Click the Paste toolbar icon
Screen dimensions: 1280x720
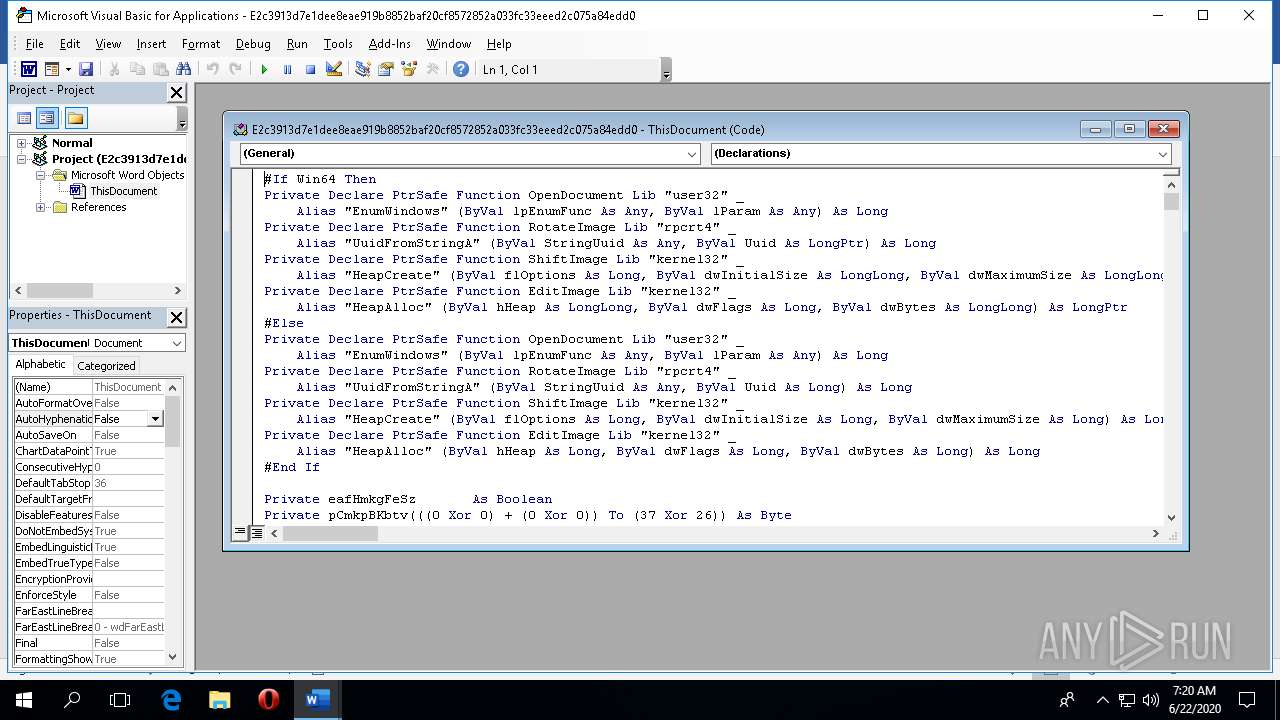(x=160, y=69)
